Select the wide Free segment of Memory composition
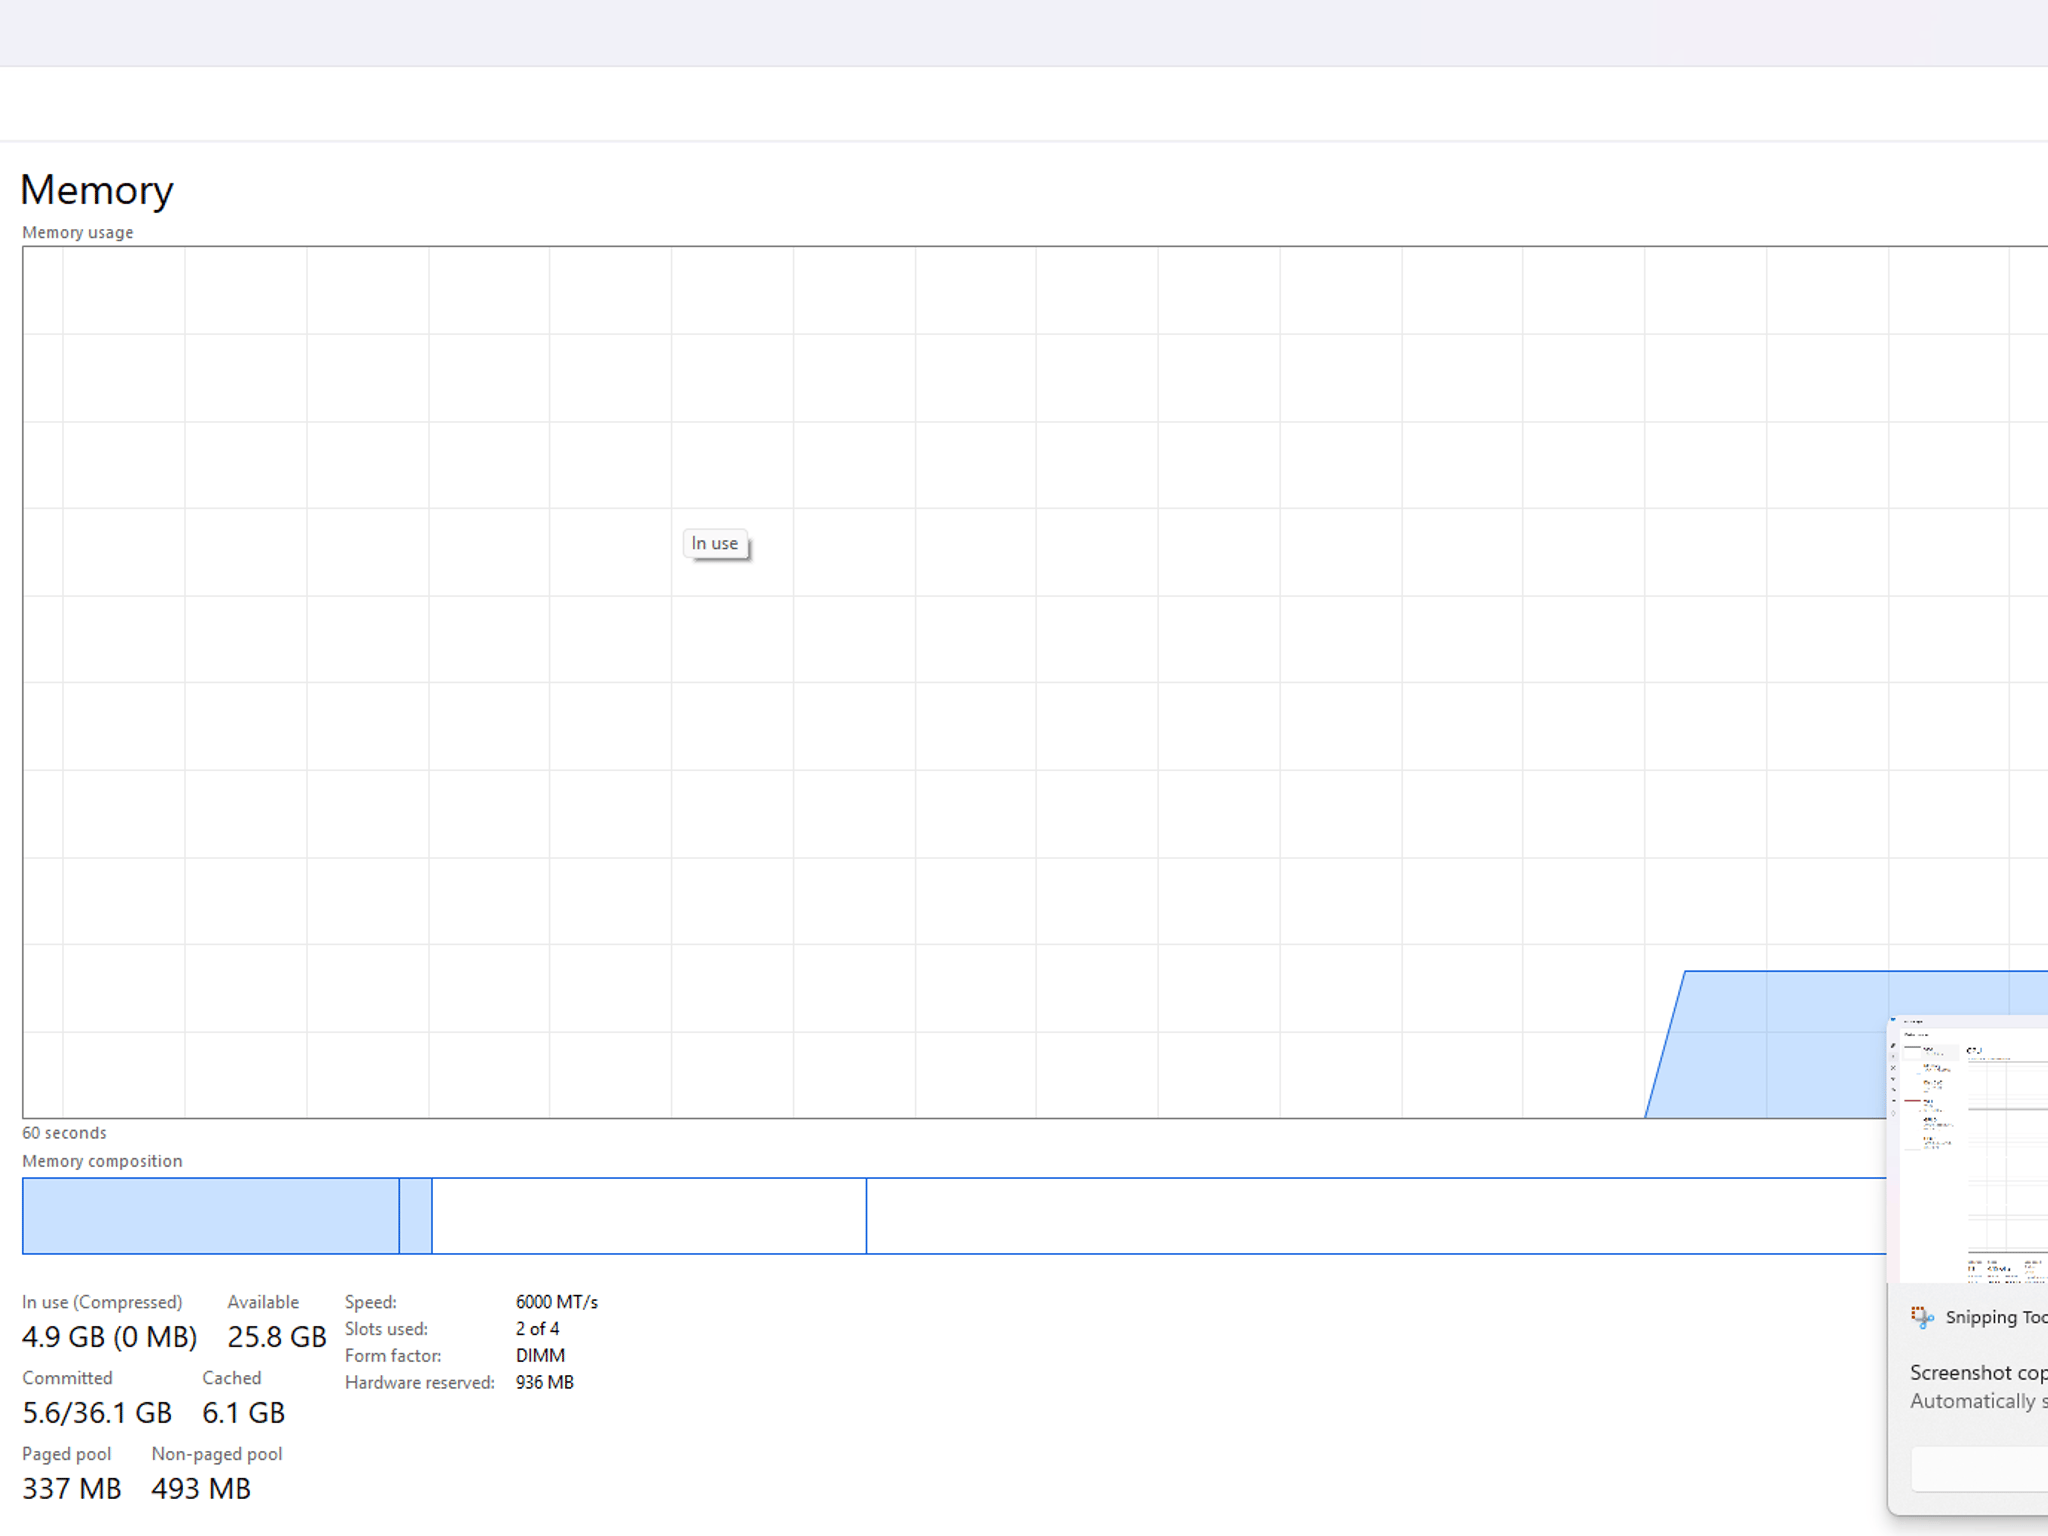This screenshot has height=1536, width=2048. tap(1376, 1216)
